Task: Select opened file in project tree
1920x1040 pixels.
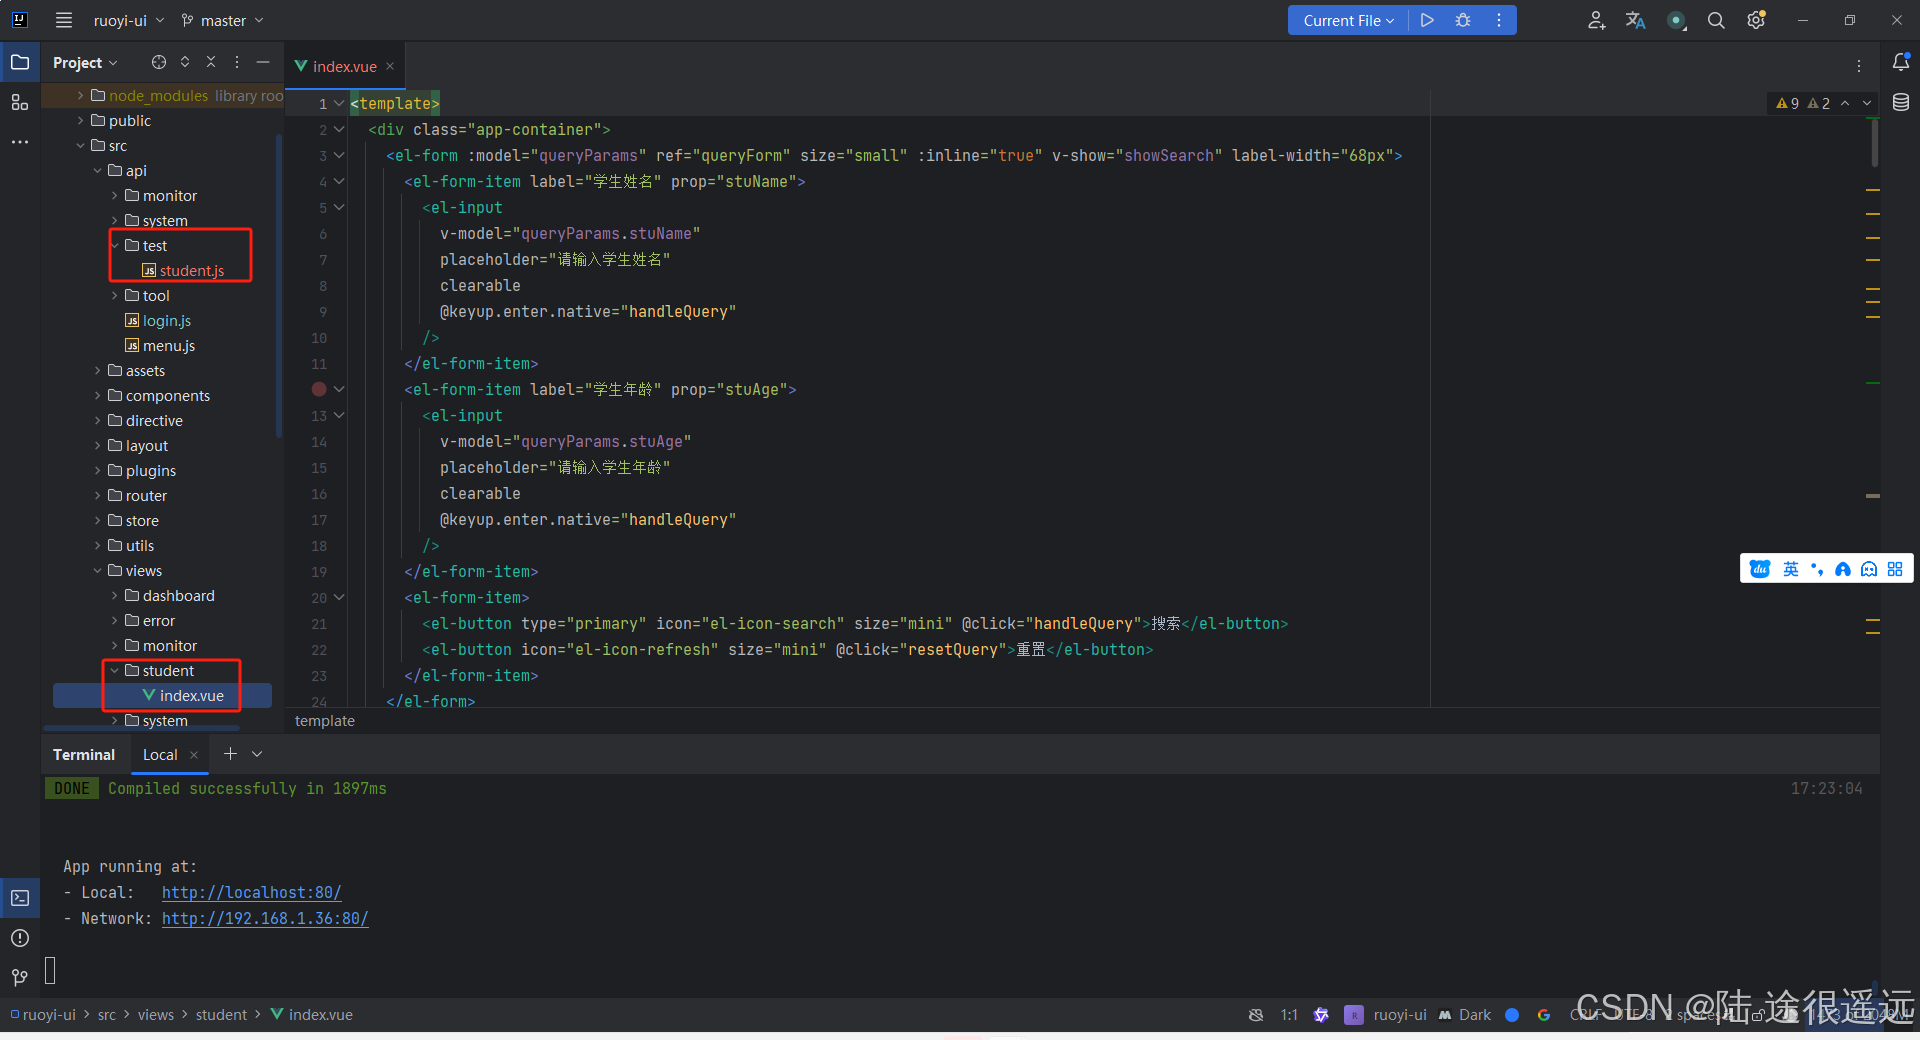Action: click(159, 62)
